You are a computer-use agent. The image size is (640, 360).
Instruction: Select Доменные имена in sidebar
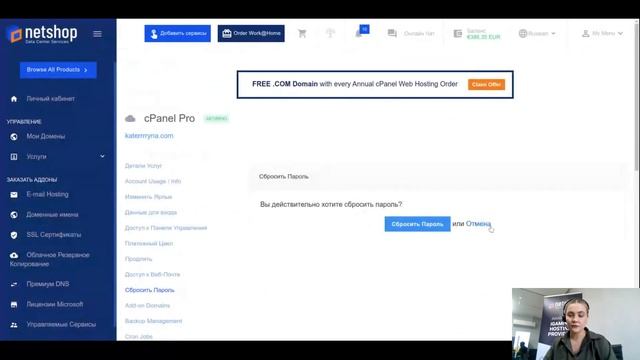tap(52, 215)
